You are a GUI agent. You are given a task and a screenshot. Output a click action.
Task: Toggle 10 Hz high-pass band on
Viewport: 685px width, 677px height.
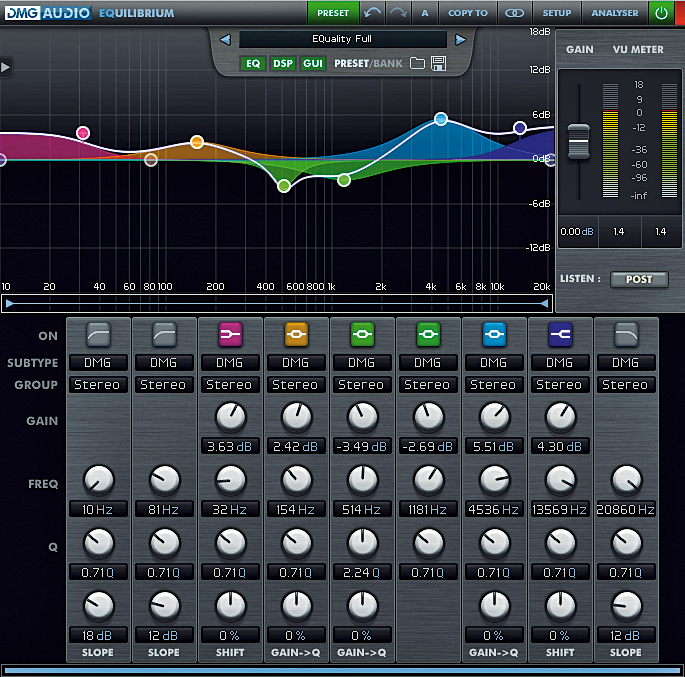click(x=98, y=335)
